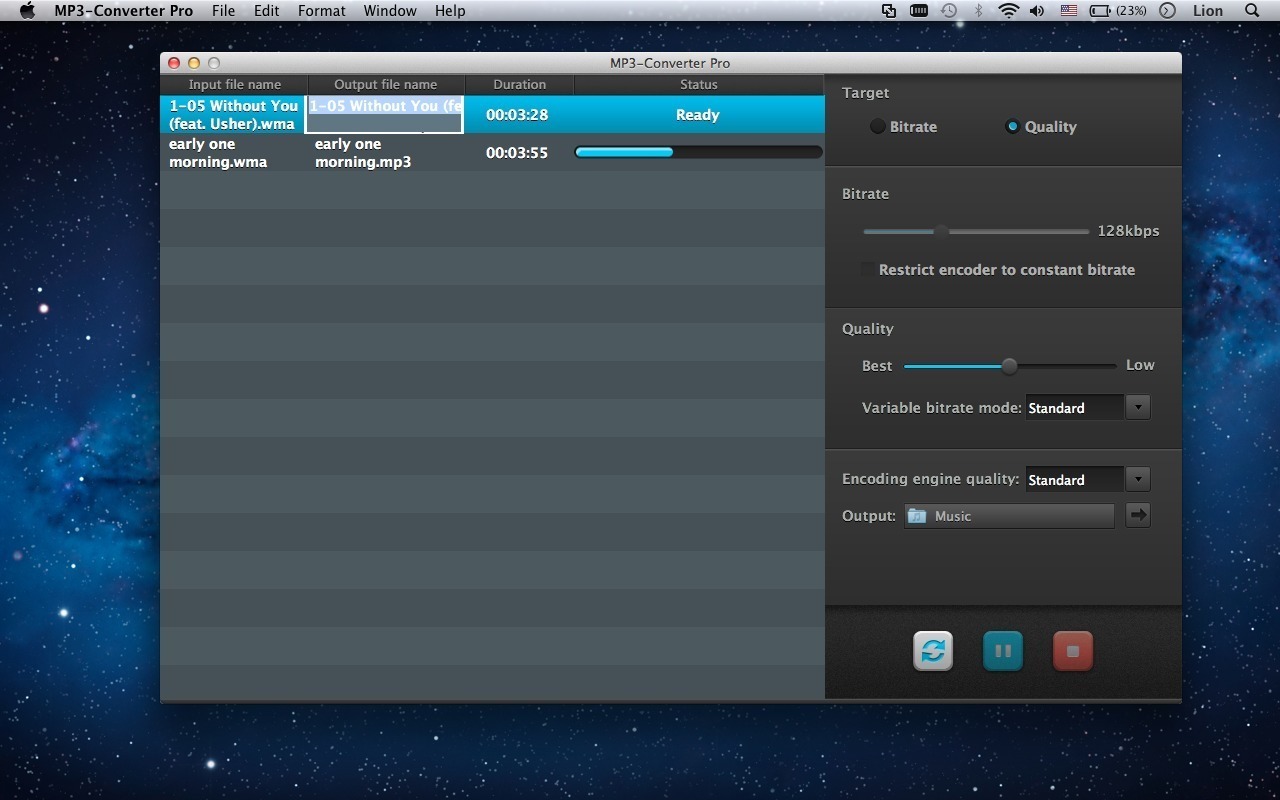Click the clock icon in menu bar

[1167, 11]
